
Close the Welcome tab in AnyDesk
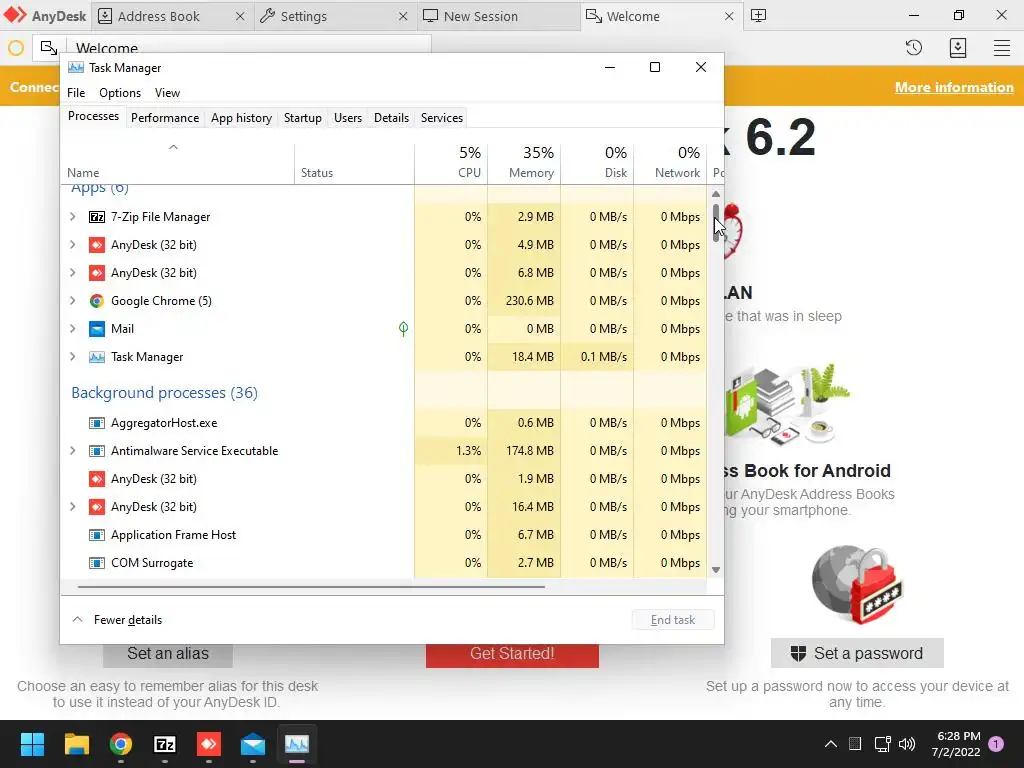729,16
